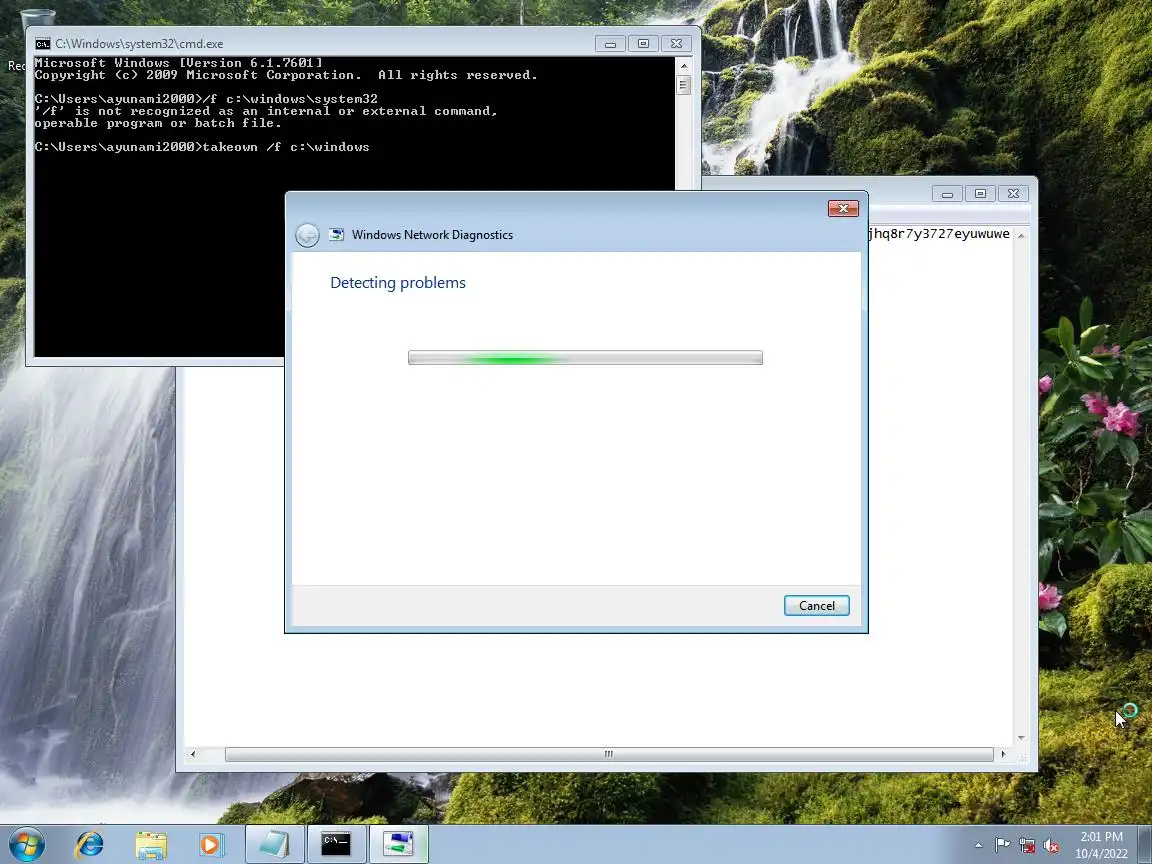
Task: Switch to the cmd taskbar button
Action: (x=336, y=844)
